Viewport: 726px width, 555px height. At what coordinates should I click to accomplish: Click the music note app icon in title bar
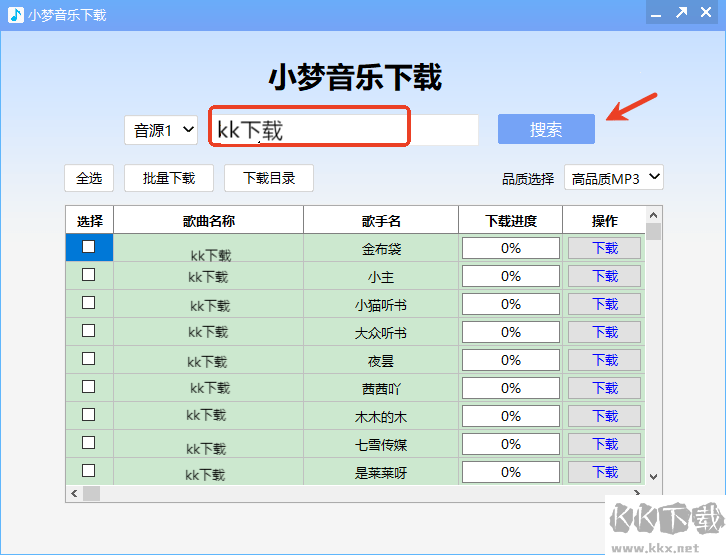[x=15, y=14]
